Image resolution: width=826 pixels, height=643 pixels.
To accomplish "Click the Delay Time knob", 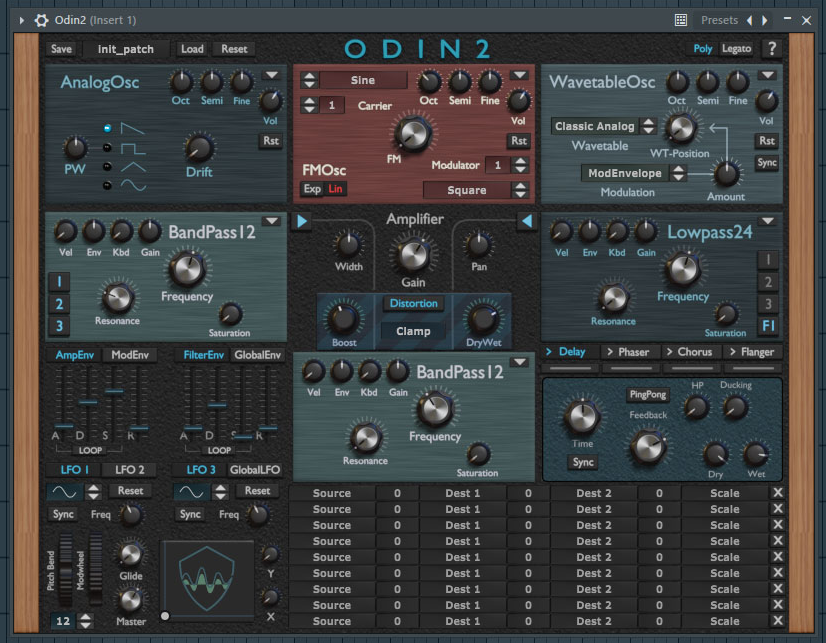I will pos(582,417).
